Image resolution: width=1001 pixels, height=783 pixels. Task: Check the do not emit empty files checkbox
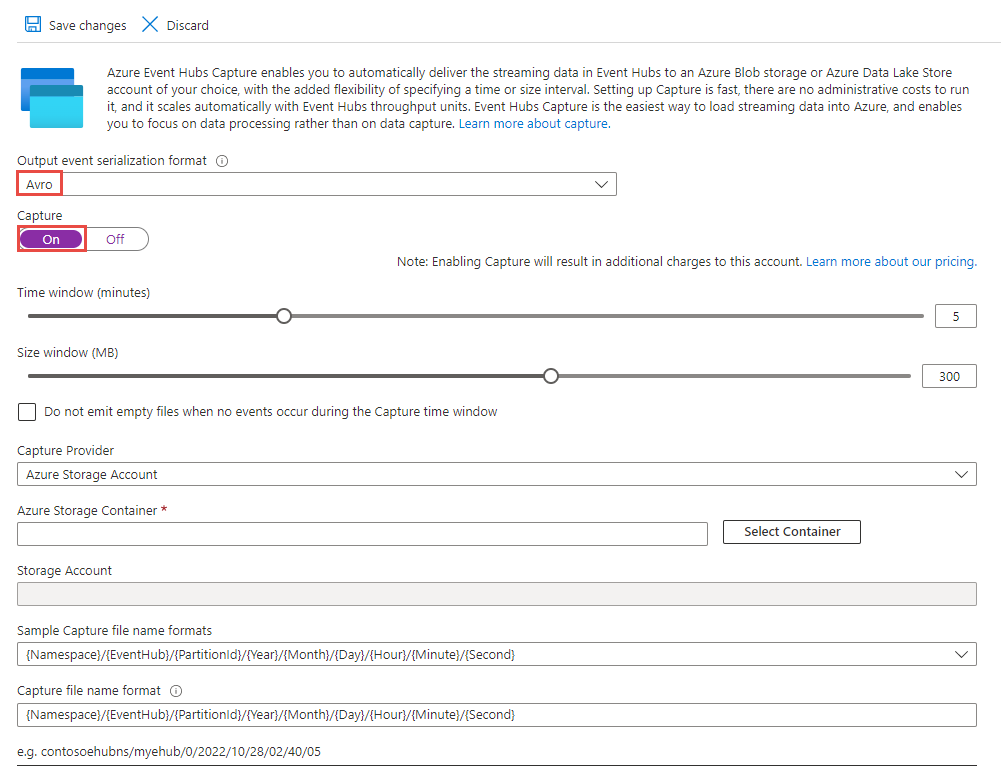coord(26,411)
